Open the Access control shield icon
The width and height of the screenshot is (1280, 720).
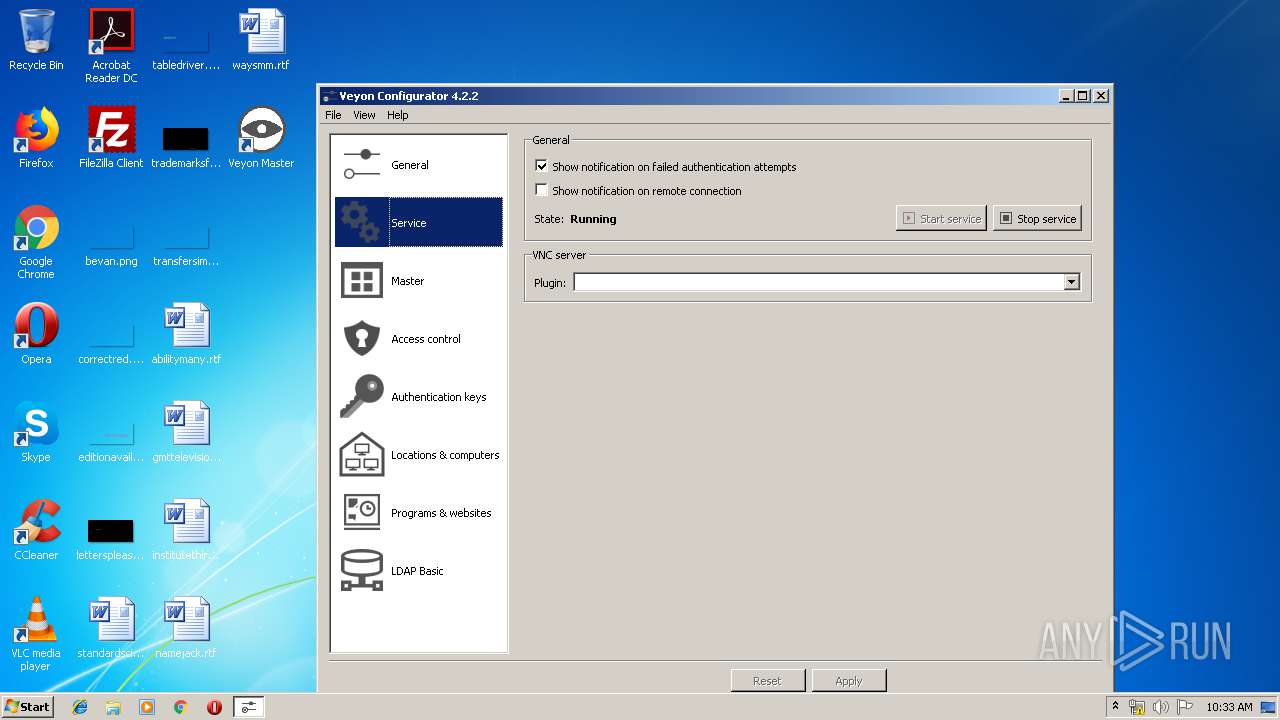coord(362,339)
